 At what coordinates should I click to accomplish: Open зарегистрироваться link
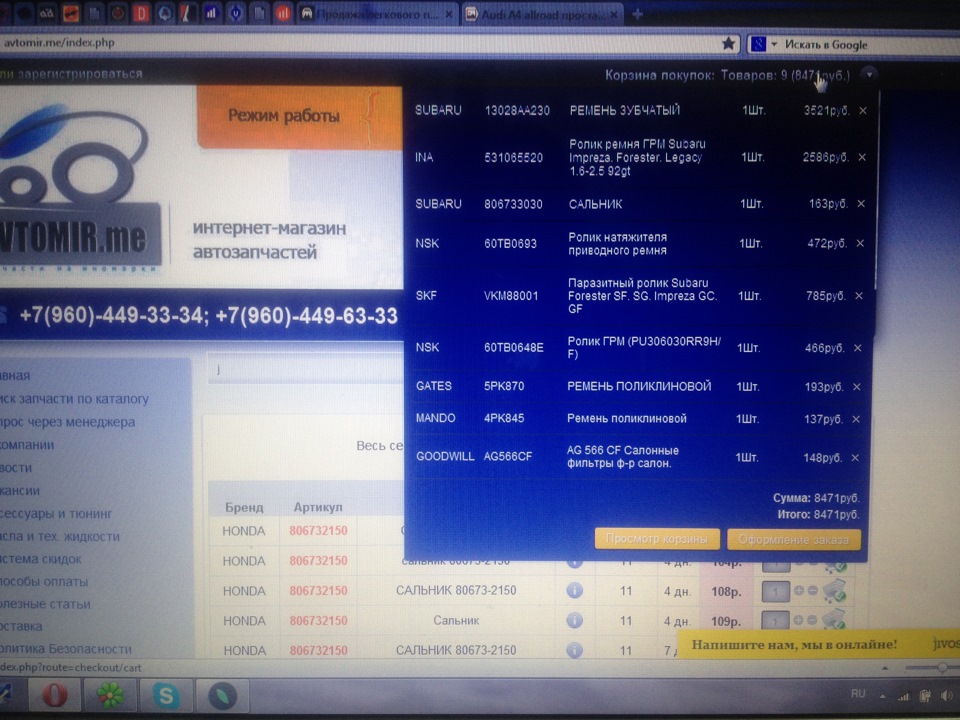pyautogui.click(x=80, y=74)
